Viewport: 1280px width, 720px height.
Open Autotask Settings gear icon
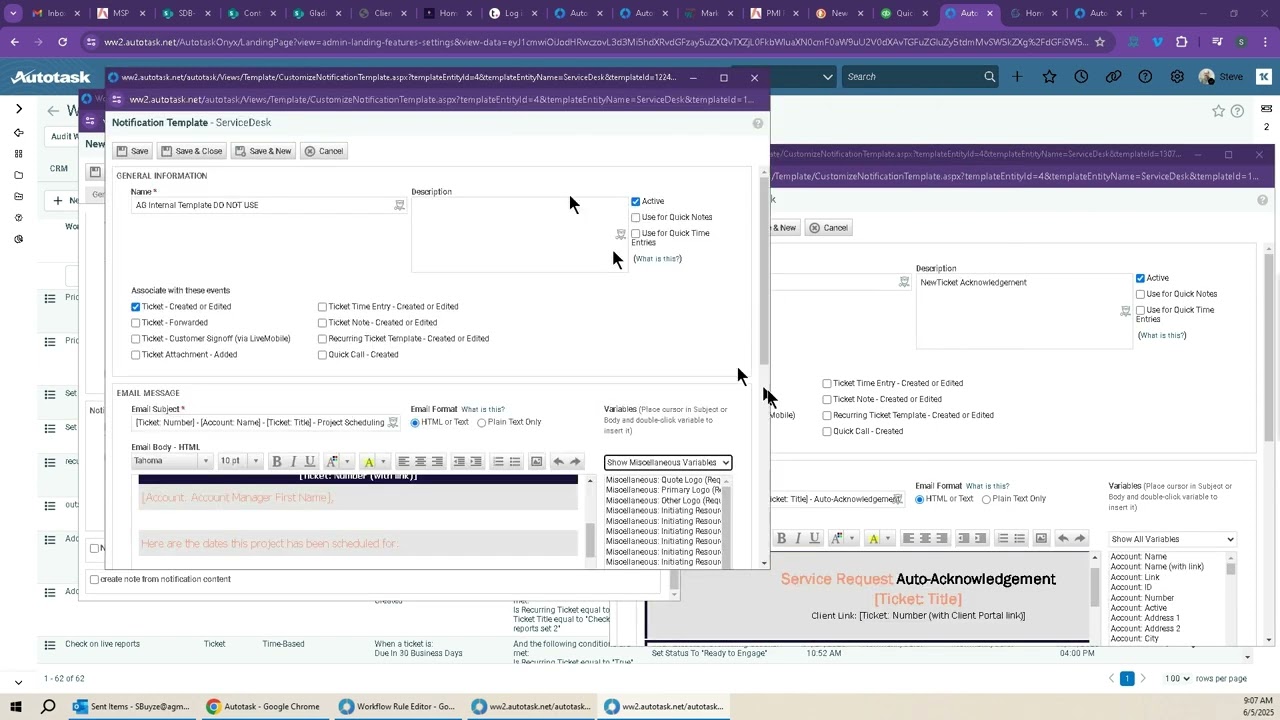click(x=1177, y=77)
